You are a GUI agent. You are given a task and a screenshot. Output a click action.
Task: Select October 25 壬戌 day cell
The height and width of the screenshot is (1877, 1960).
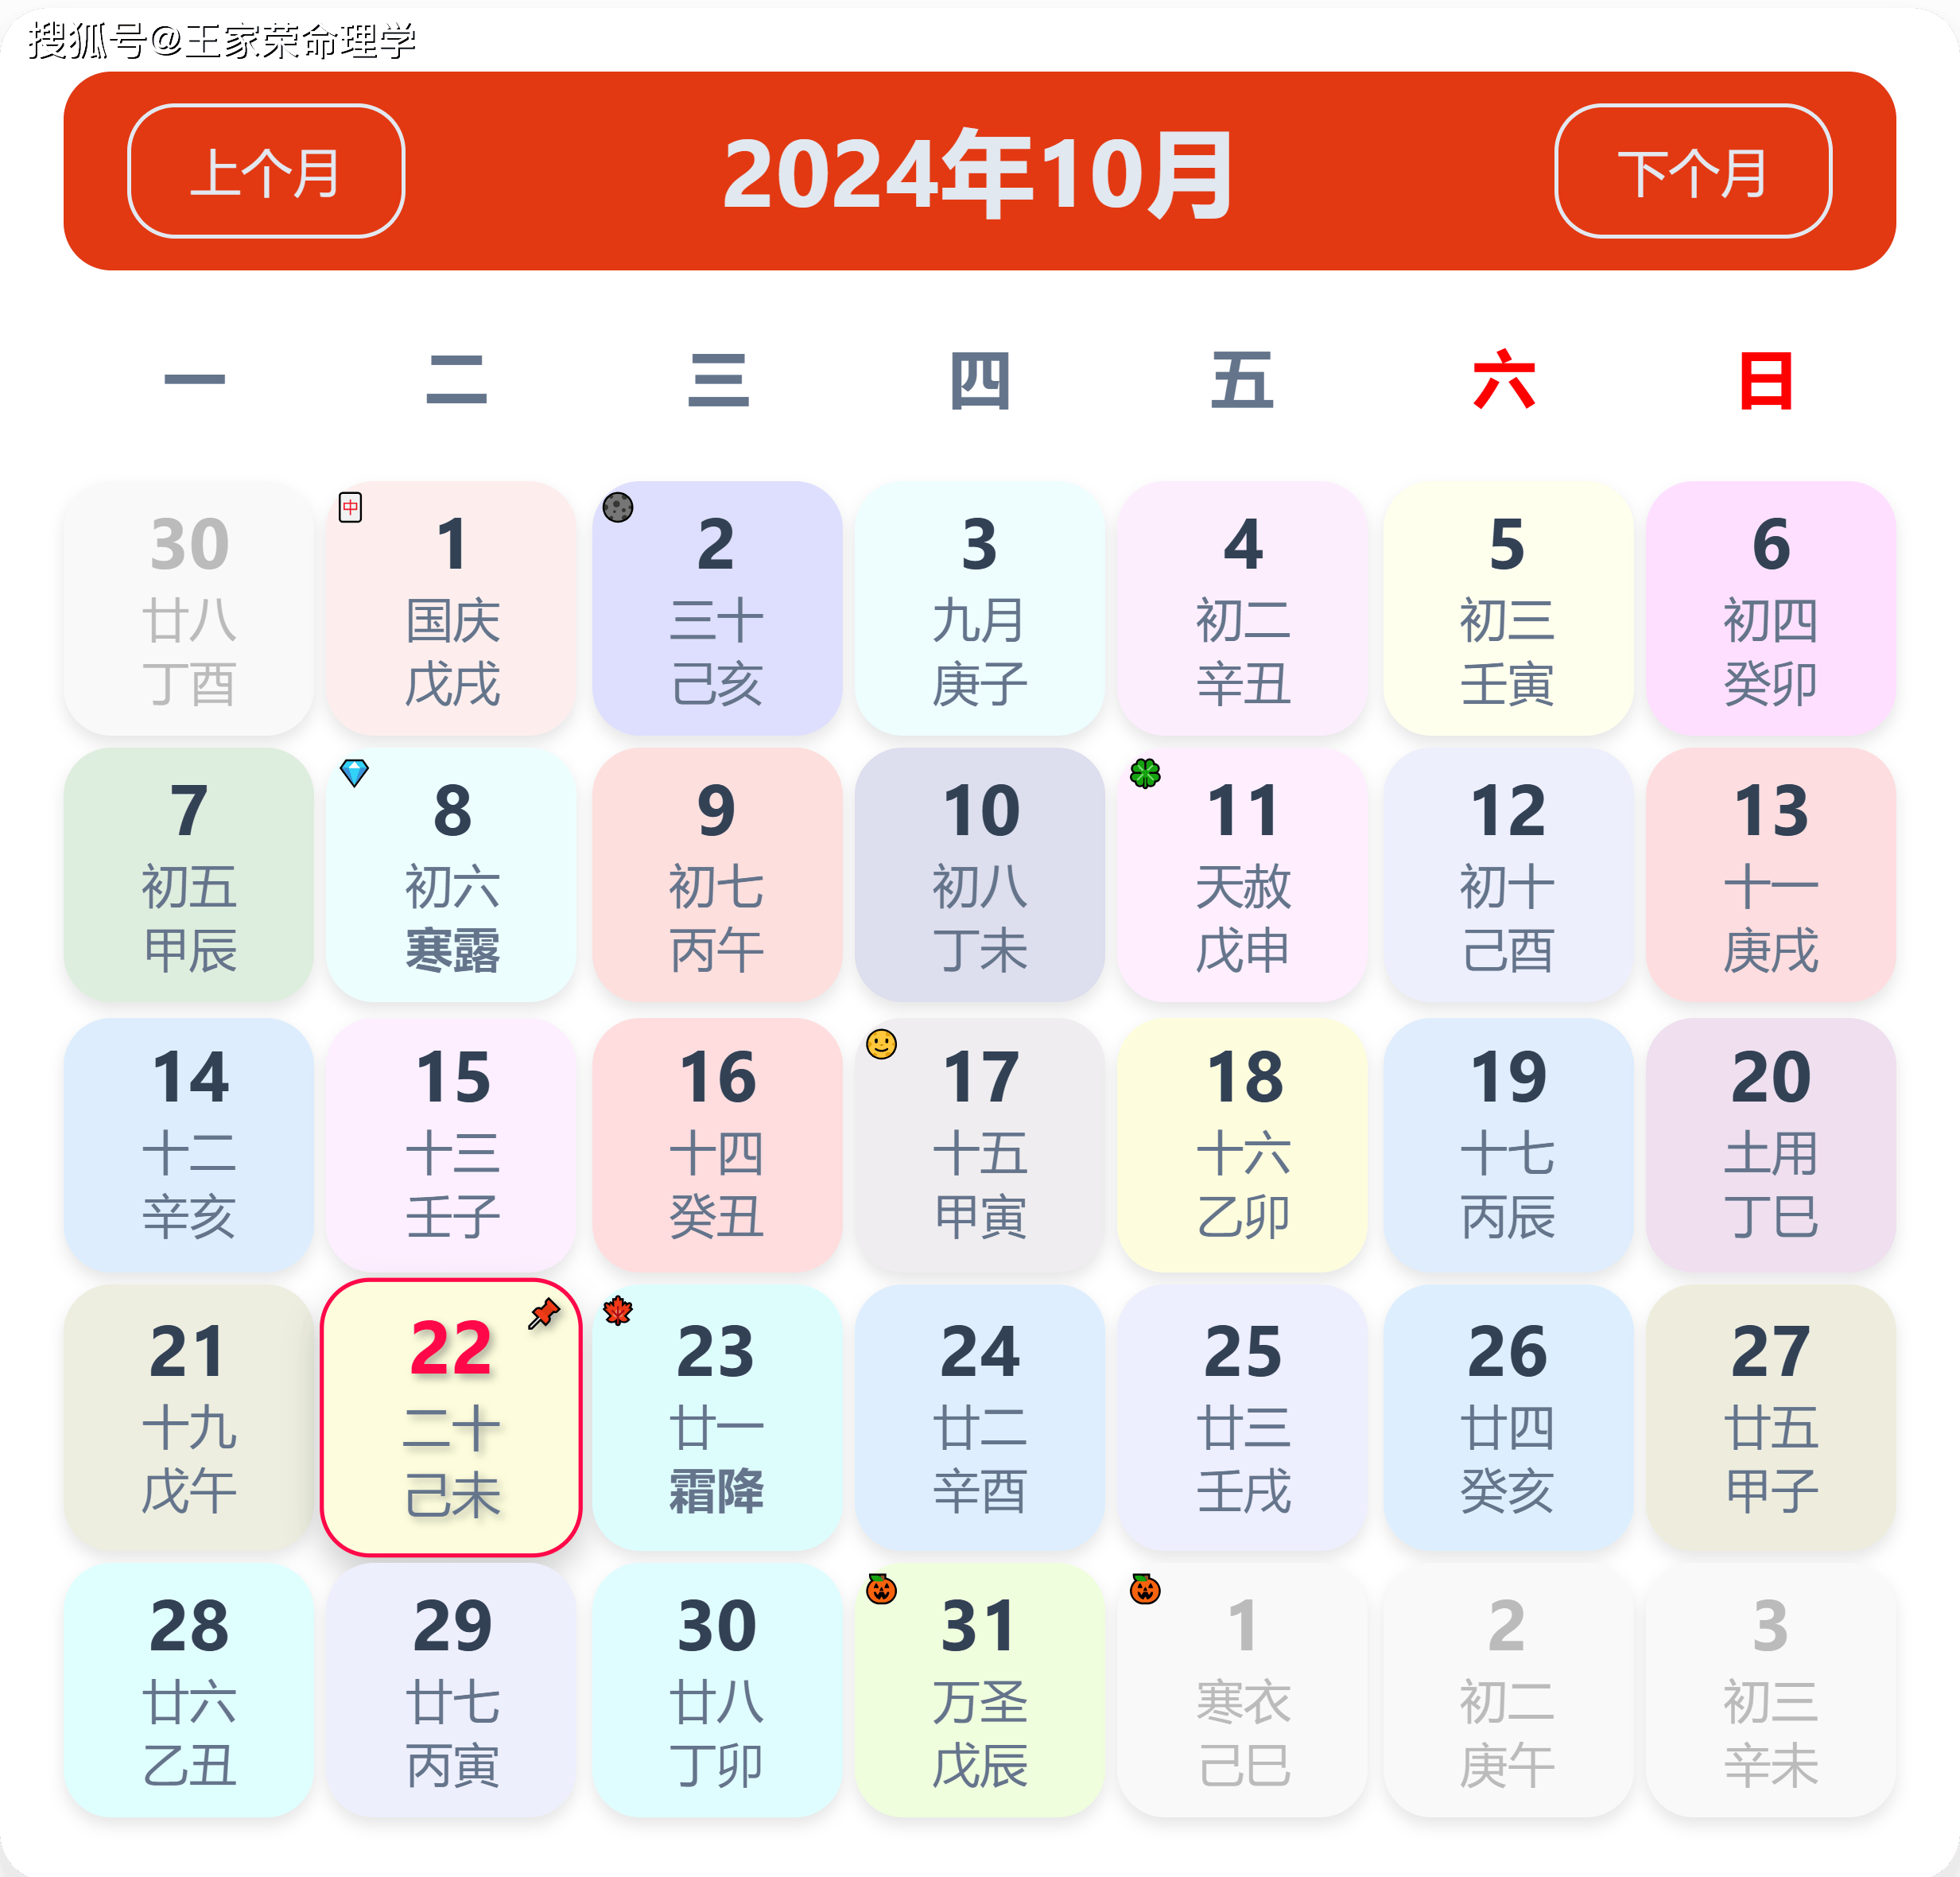point(1243,1418)
